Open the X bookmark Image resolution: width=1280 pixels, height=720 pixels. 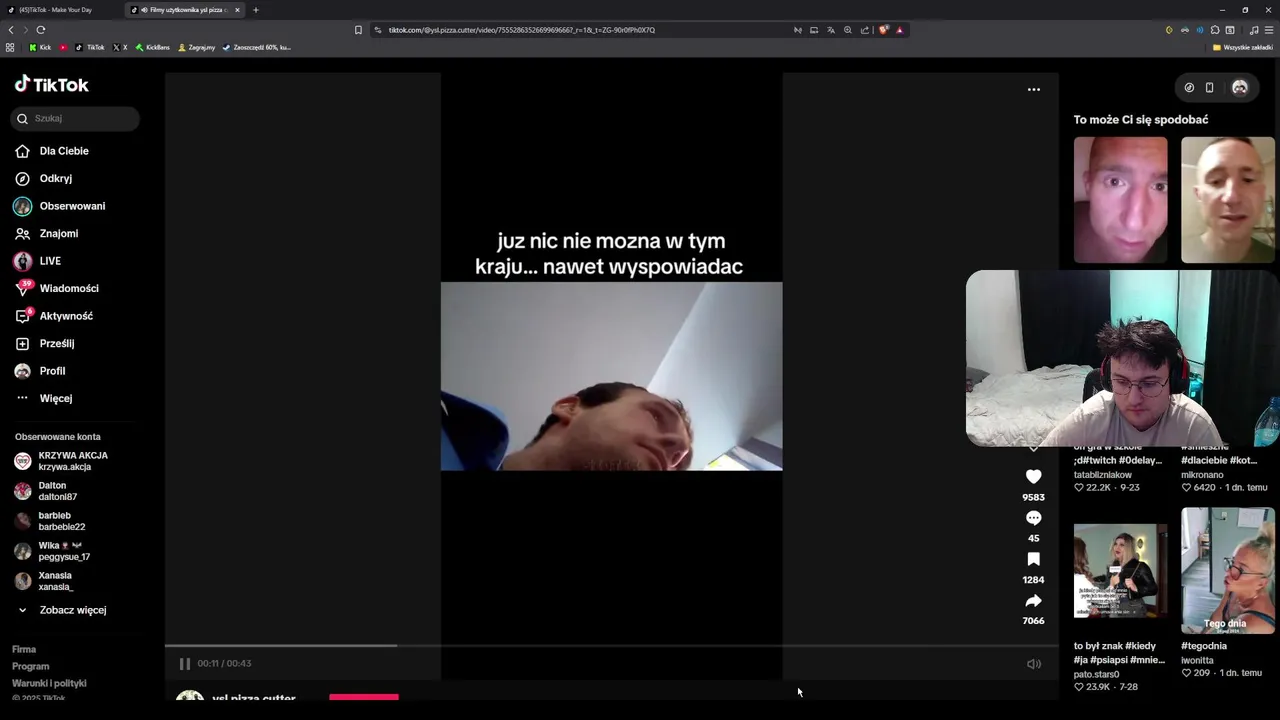(120, 47)
